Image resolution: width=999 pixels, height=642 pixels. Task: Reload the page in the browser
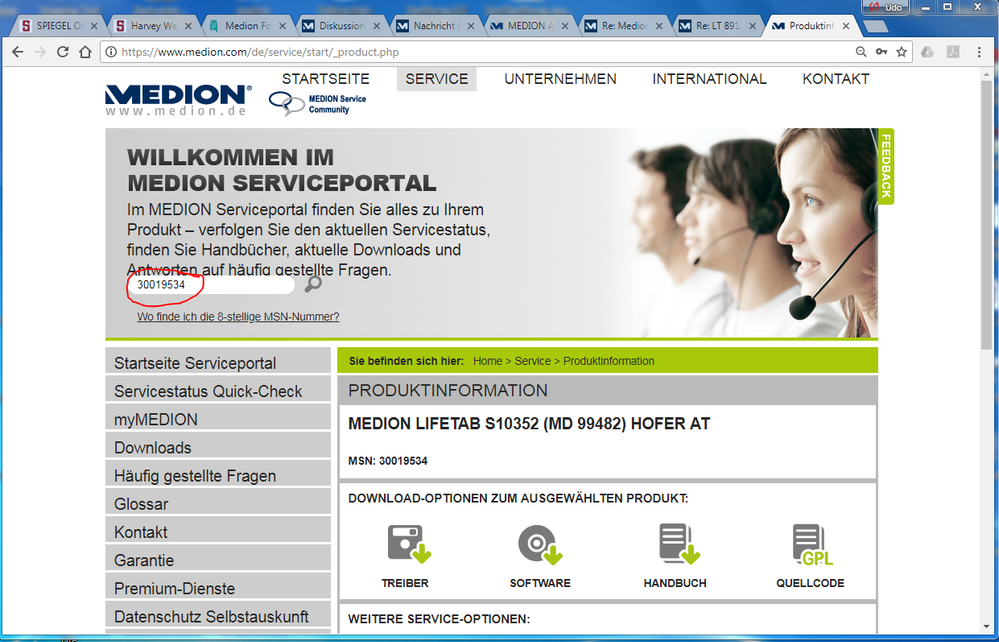[63, 52]
